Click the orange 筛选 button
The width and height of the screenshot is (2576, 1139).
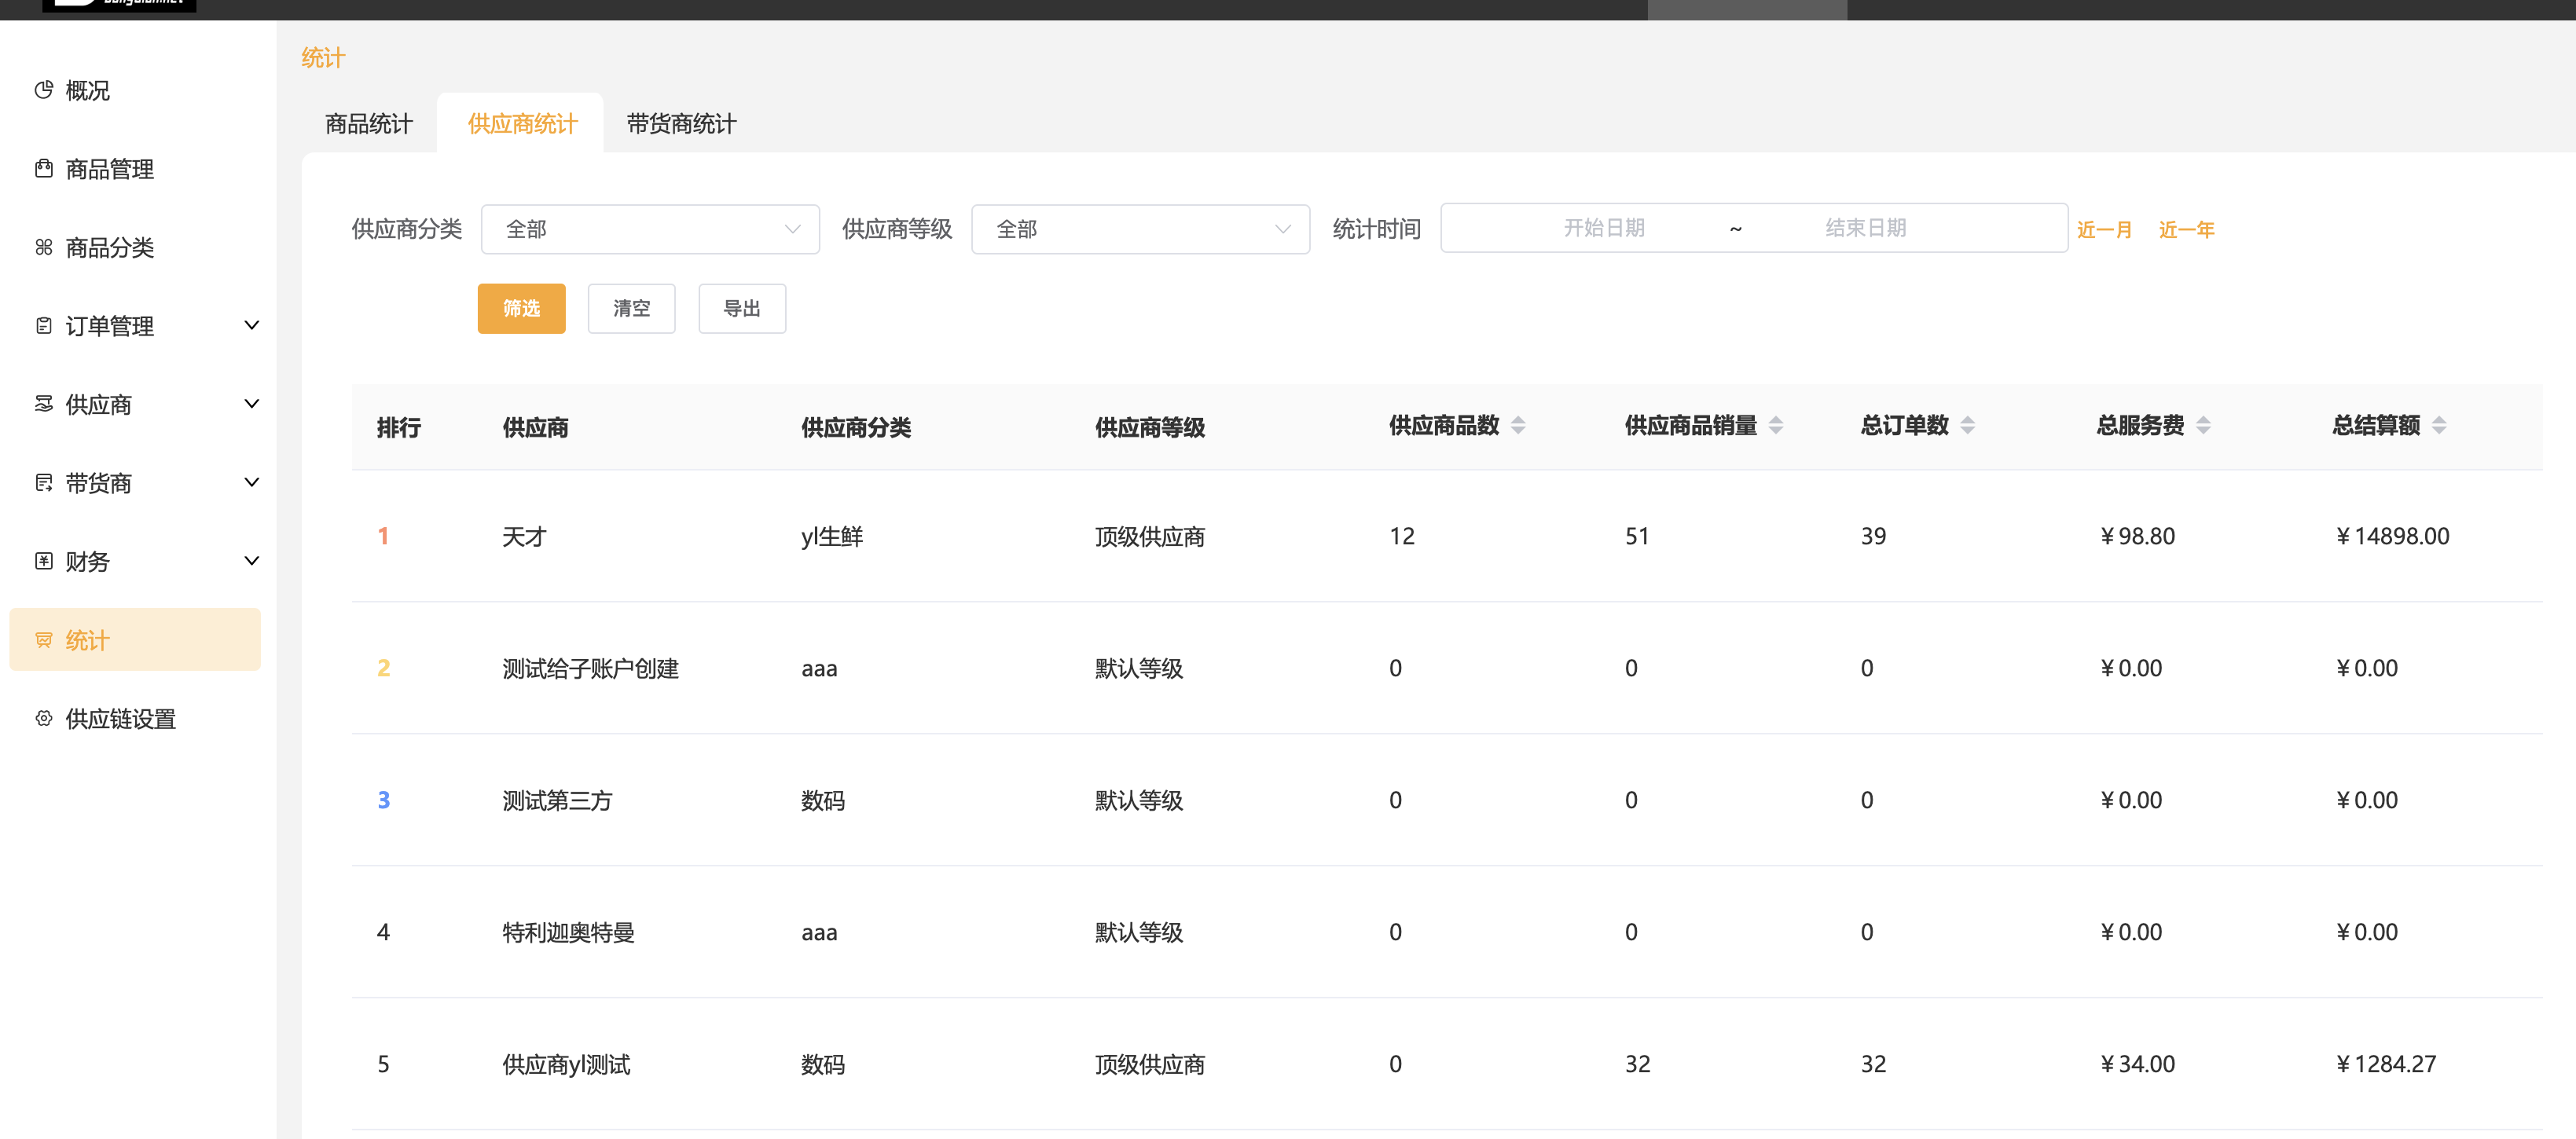click(x=521, y=308)
